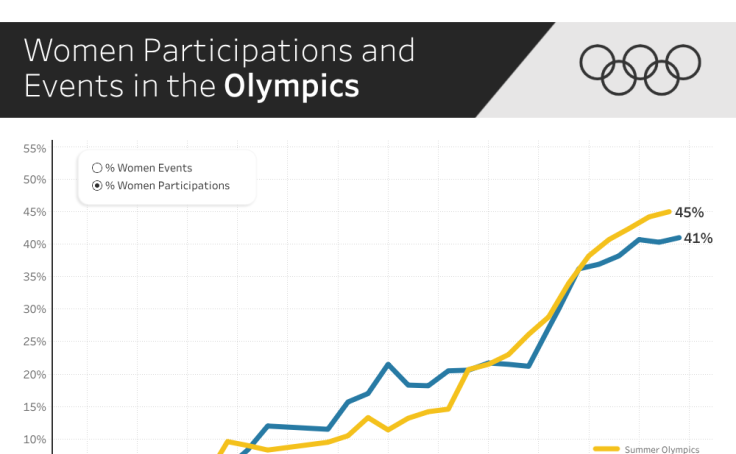The height and width of the screenshot is (454, 736).
Task: Click the end of the blue line
Action: tap(680, 238)
